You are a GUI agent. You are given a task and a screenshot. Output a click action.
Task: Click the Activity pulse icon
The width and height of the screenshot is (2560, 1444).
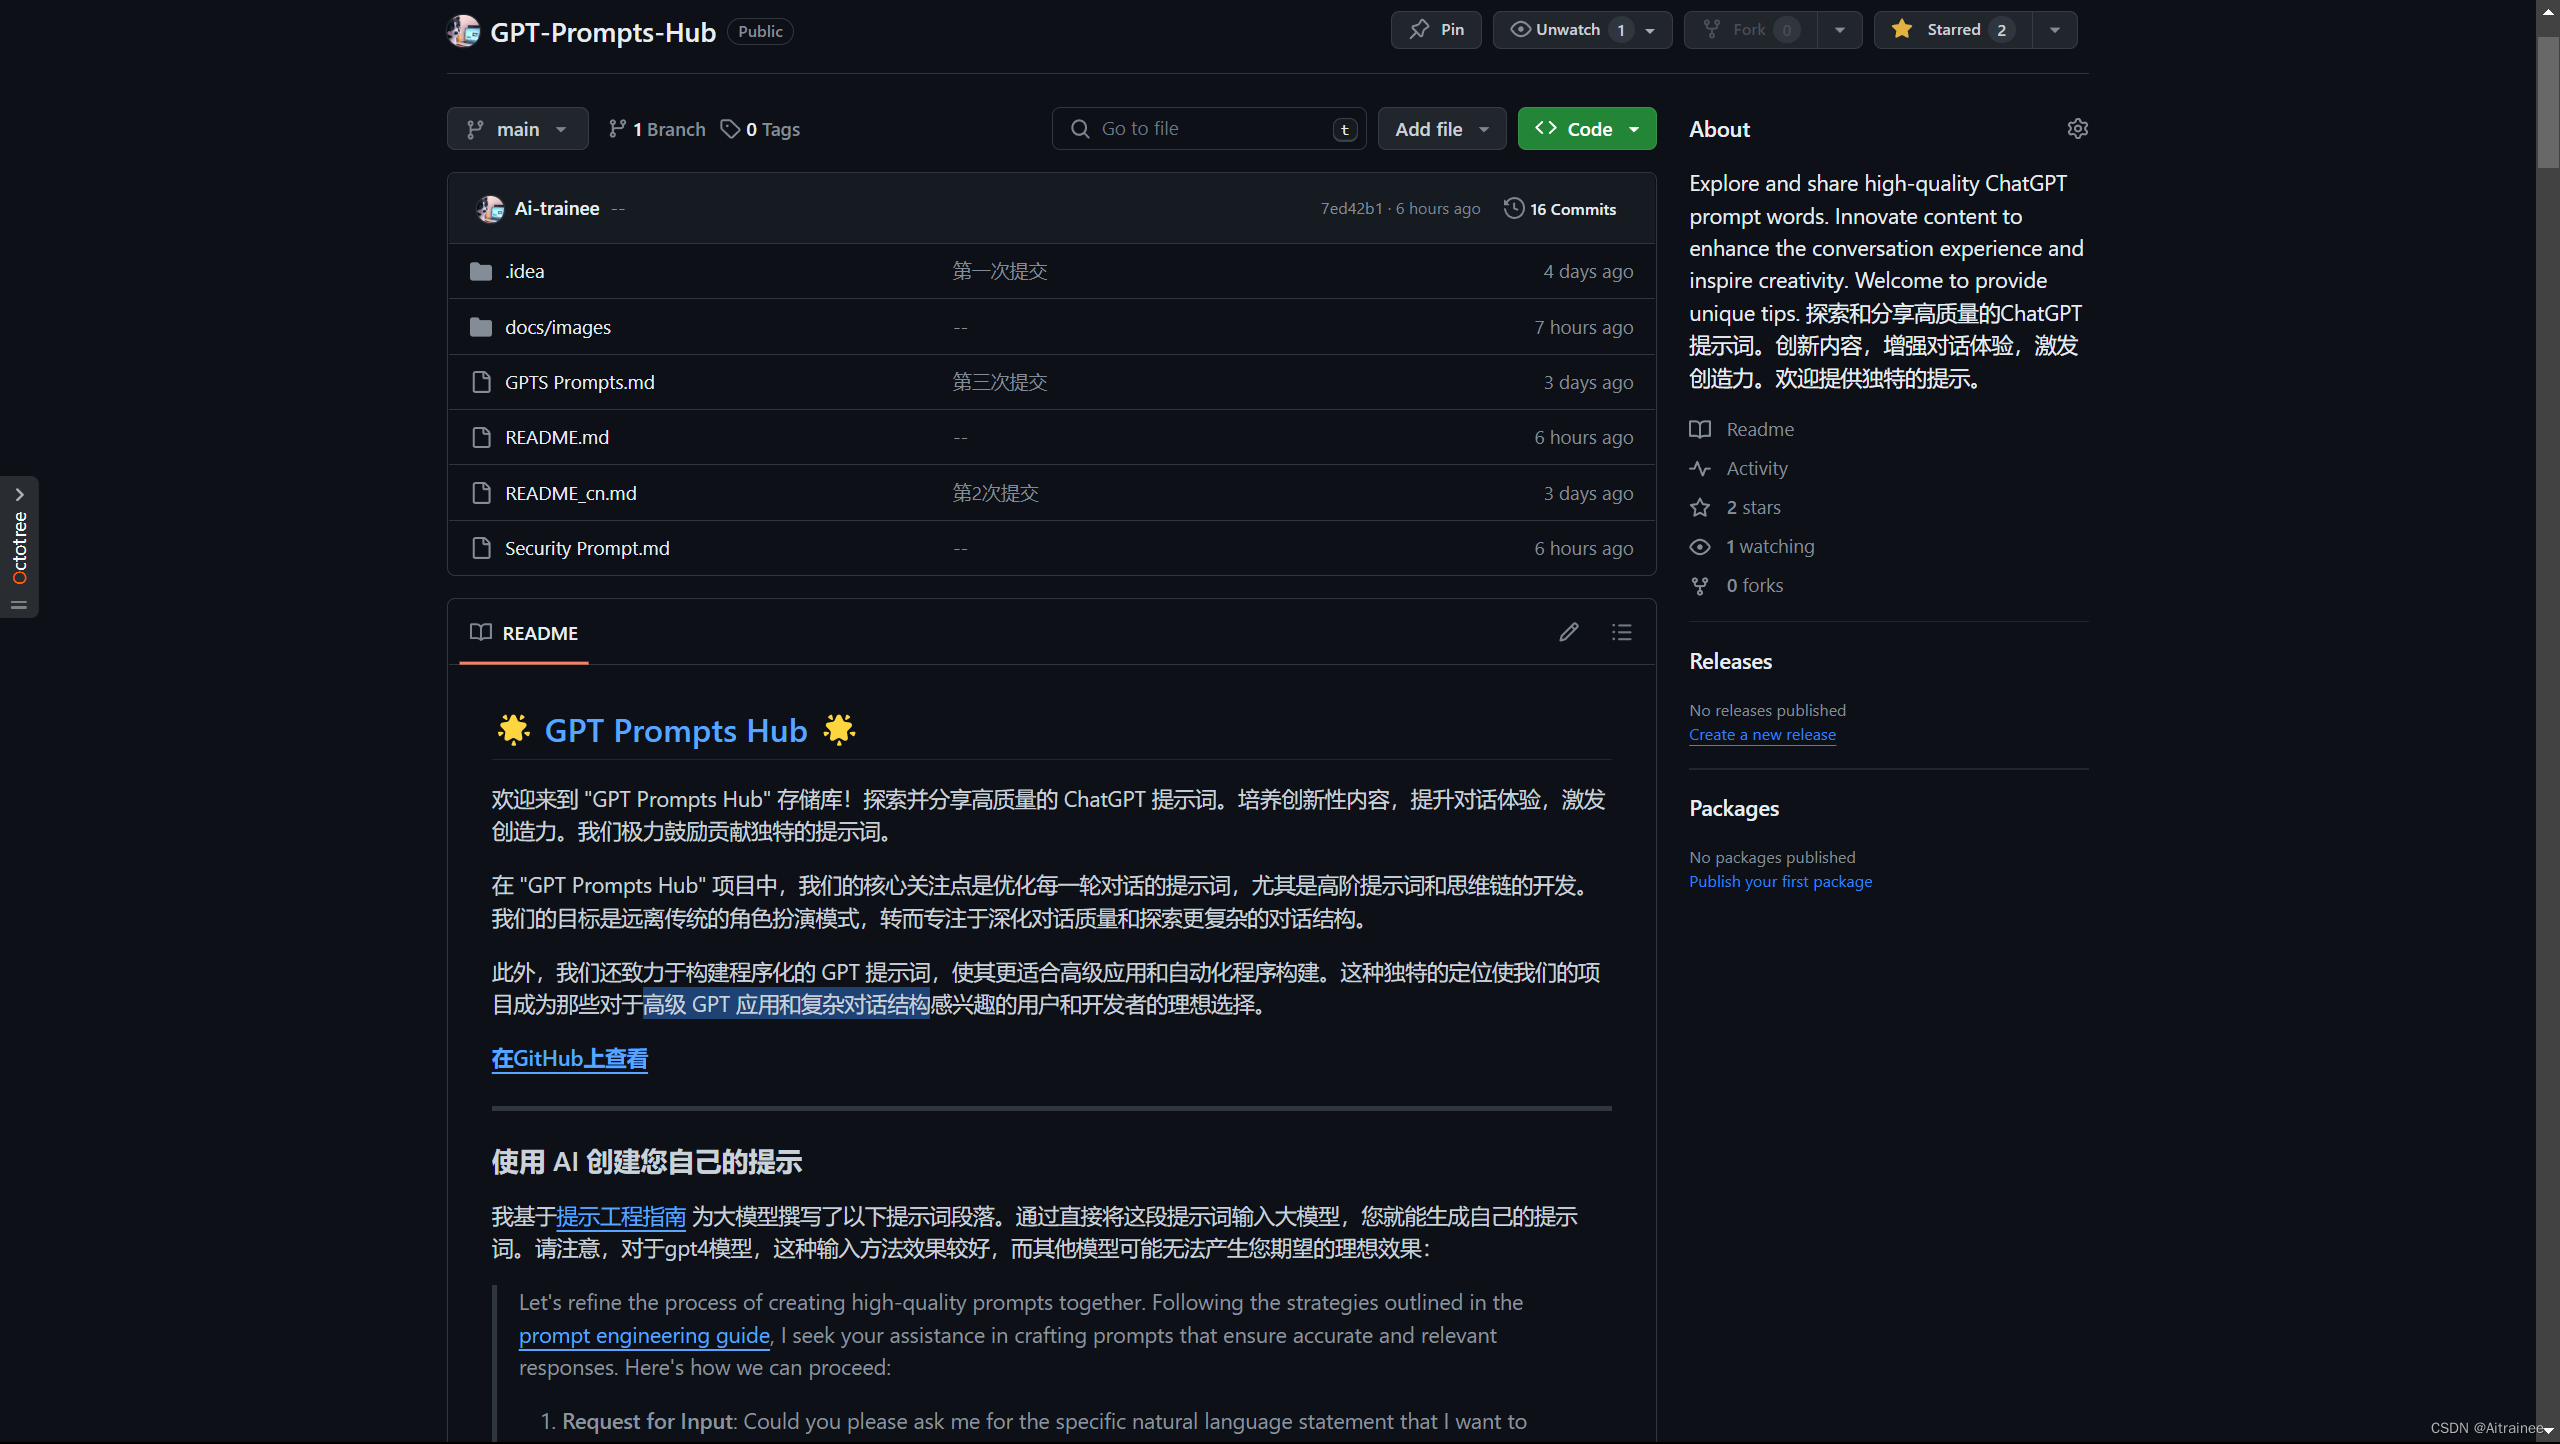point(1700,468)
